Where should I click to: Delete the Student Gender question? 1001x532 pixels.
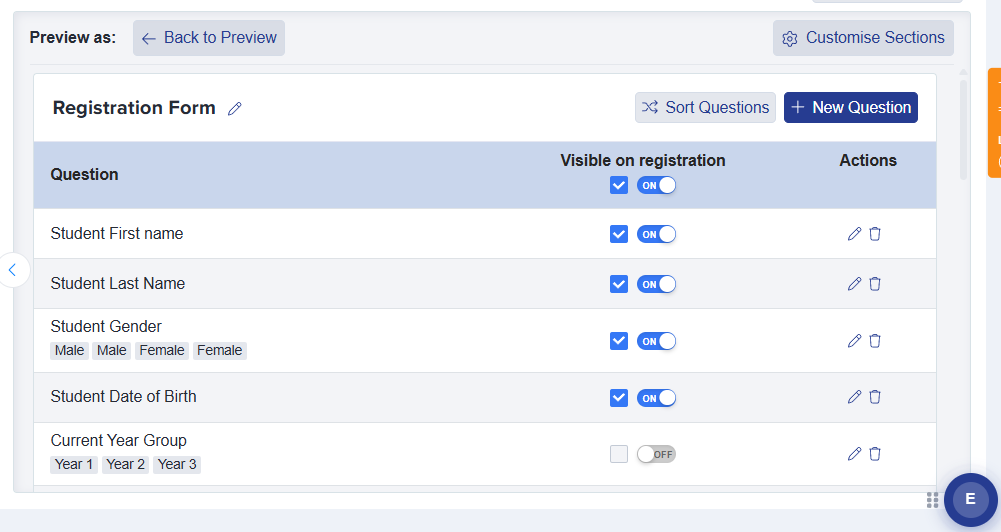click(875, 340)
